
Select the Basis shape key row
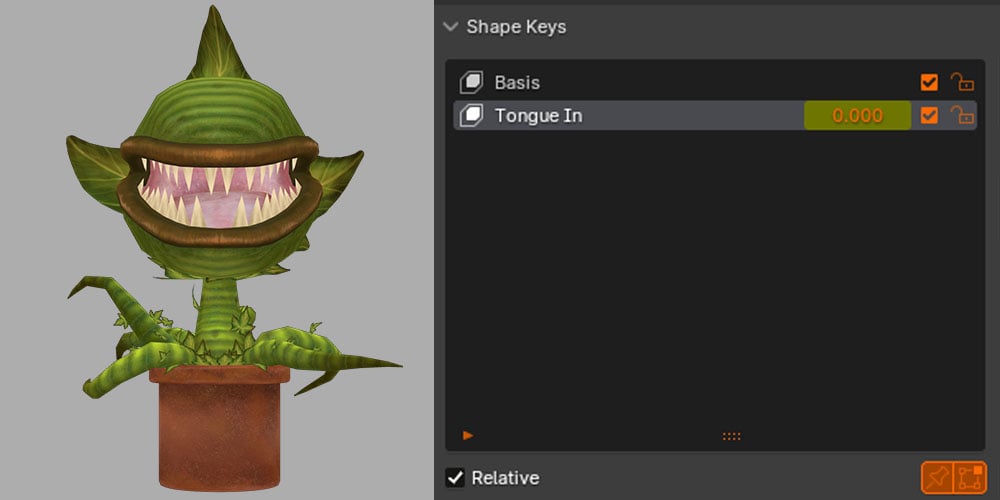click(715, 82)
